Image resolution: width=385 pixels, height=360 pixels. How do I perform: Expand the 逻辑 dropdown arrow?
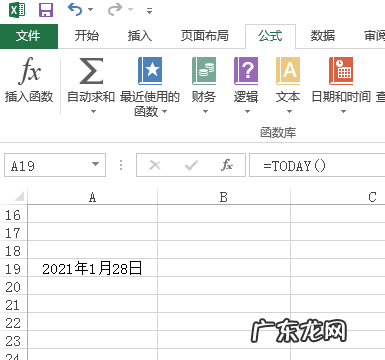pos(247,111)
